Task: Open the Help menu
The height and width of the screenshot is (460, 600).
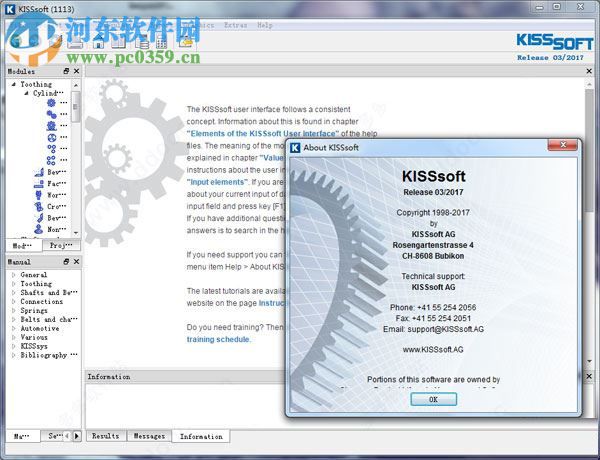Action: point(265,25)
